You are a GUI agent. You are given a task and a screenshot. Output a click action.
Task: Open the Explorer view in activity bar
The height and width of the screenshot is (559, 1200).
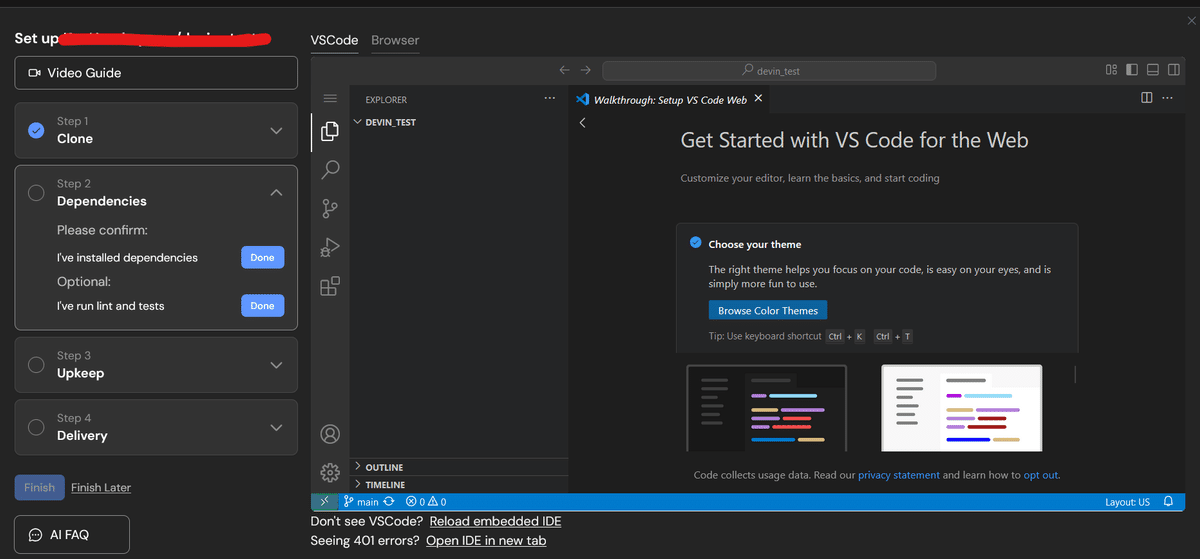[329, 131]
